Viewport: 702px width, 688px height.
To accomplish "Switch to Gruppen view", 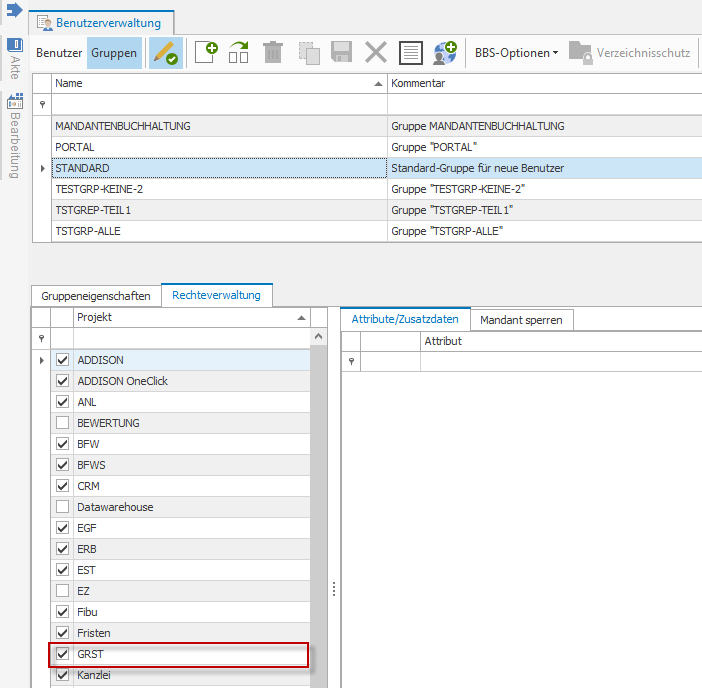I will [114, 53].
